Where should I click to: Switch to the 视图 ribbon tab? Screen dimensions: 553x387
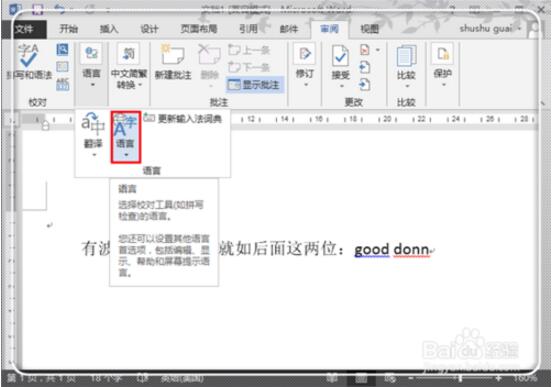369,29
